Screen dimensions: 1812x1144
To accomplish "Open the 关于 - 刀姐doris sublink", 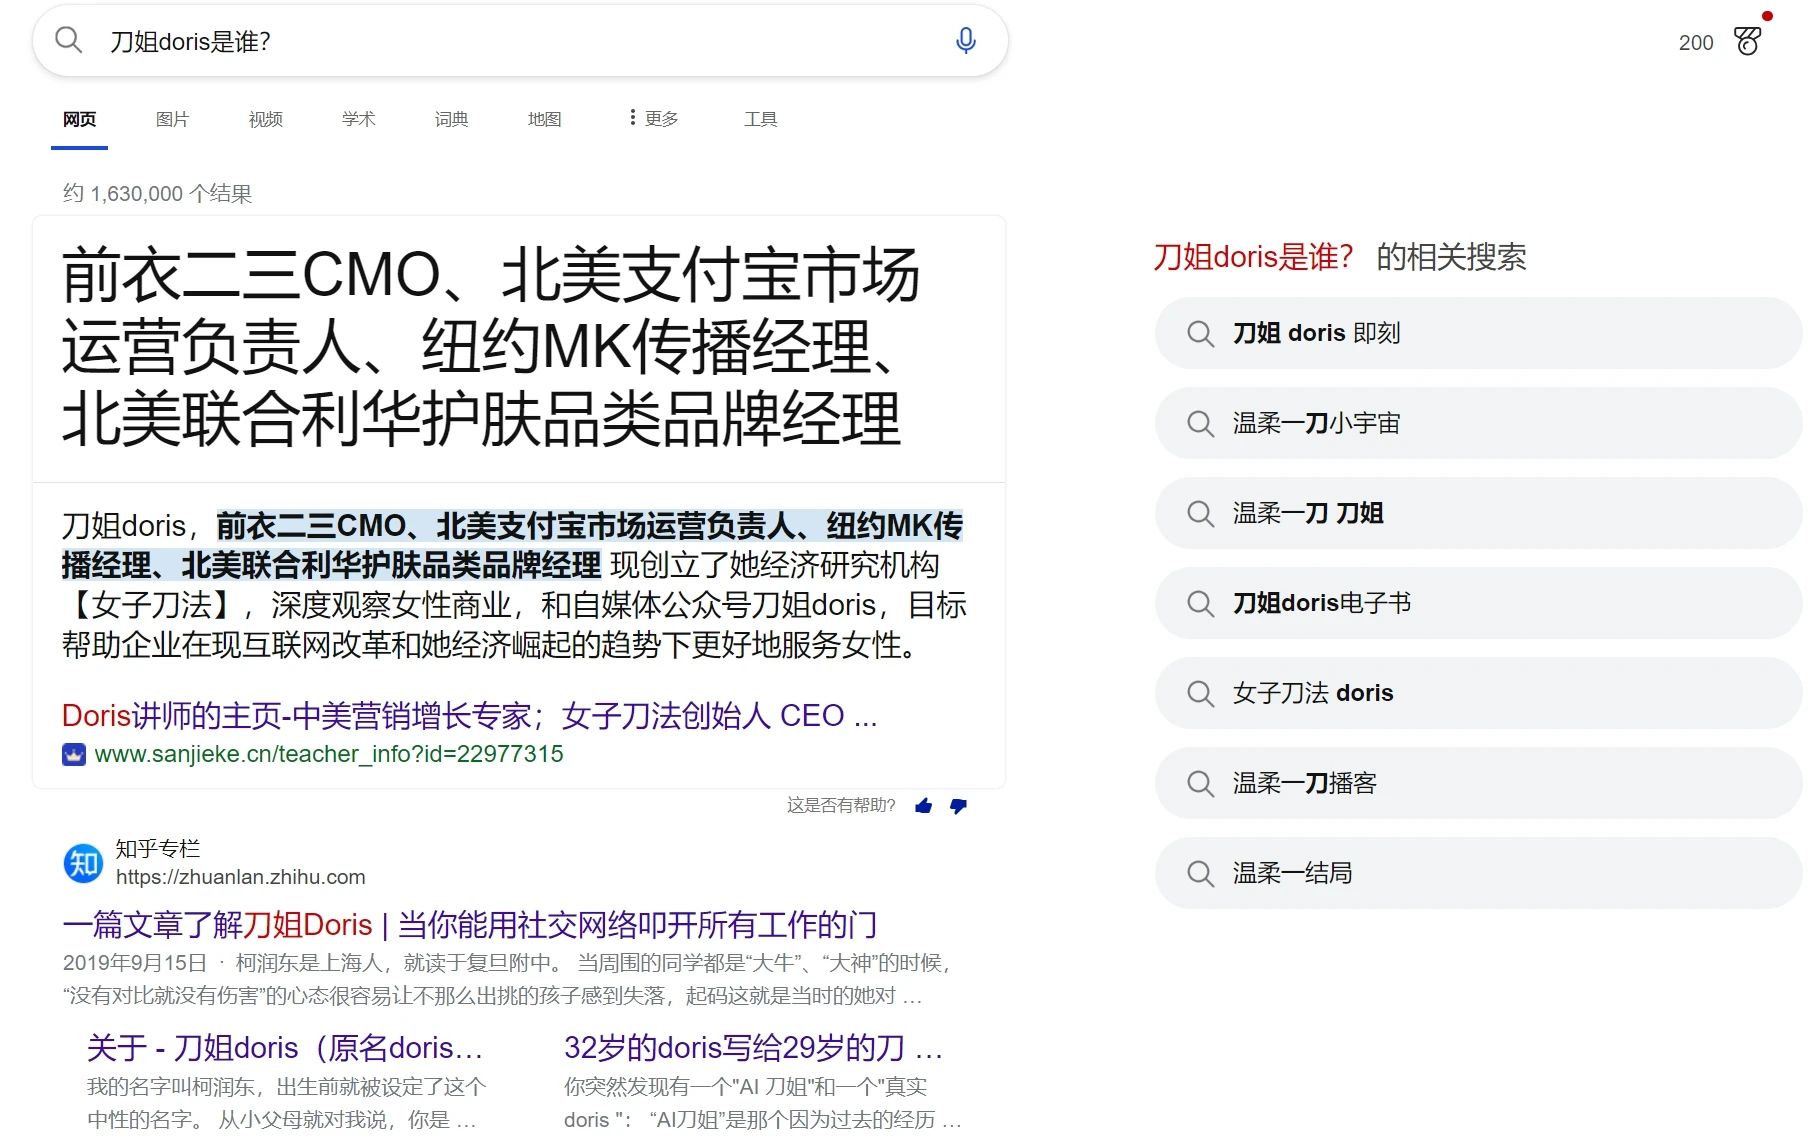I will click(285, 1048).
